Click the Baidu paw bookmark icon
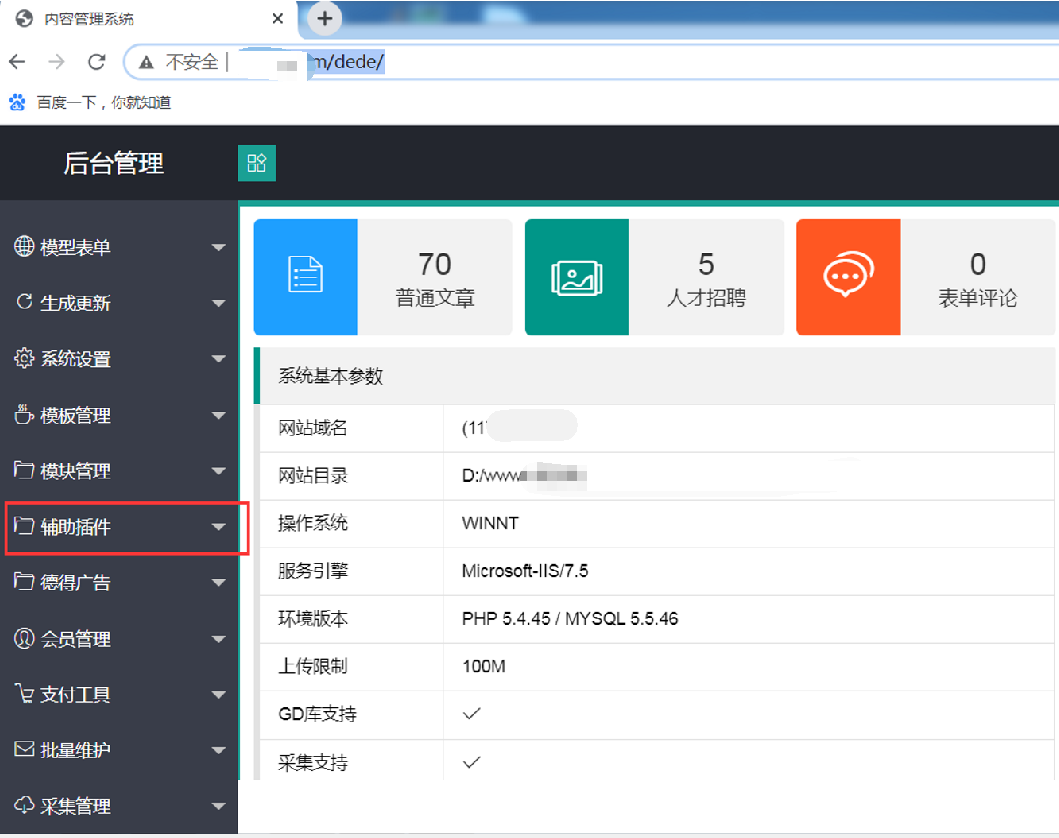The height and width of the screenshot is (838, 1059). (17, 102)
